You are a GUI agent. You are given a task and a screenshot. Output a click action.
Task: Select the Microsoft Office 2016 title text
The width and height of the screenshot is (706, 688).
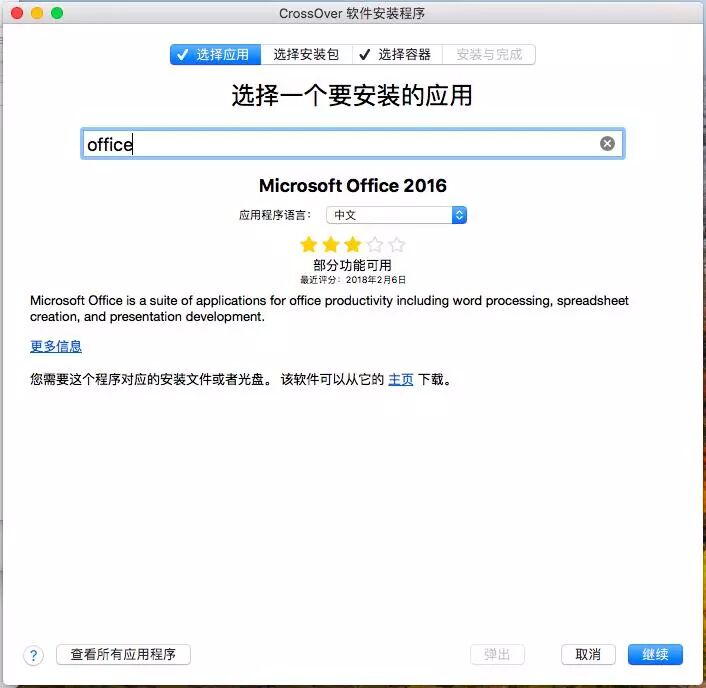tap(353, 186)
